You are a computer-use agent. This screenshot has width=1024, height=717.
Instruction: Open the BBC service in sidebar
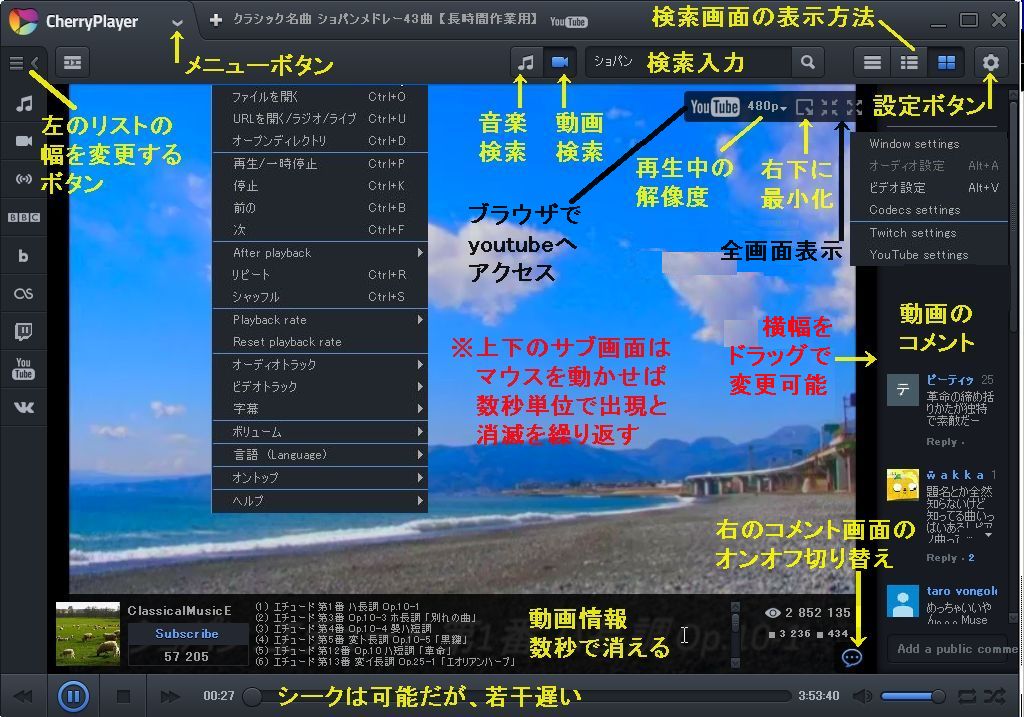pos(24,217)
